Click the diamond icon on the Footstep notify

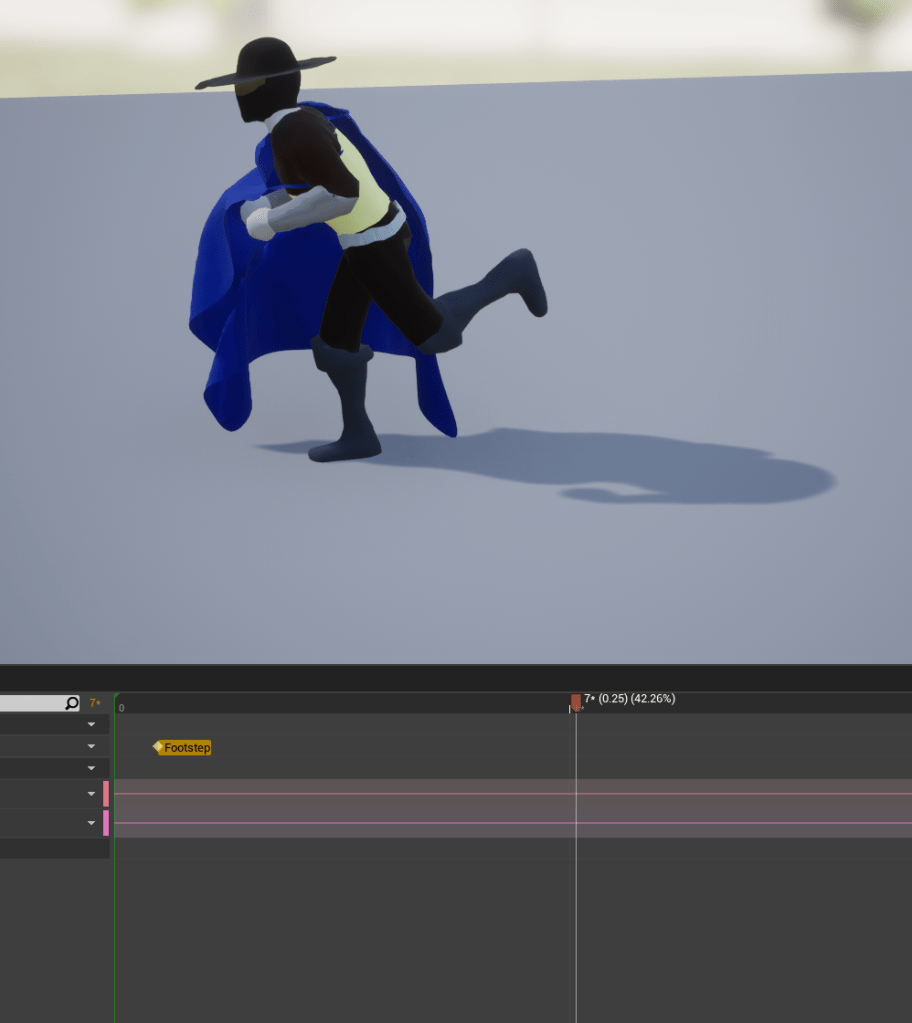[158, 747]
